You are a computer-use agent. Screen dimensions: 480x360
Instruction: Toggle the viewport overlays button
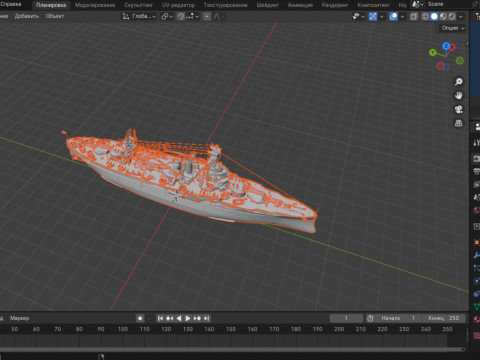(394, 16)
